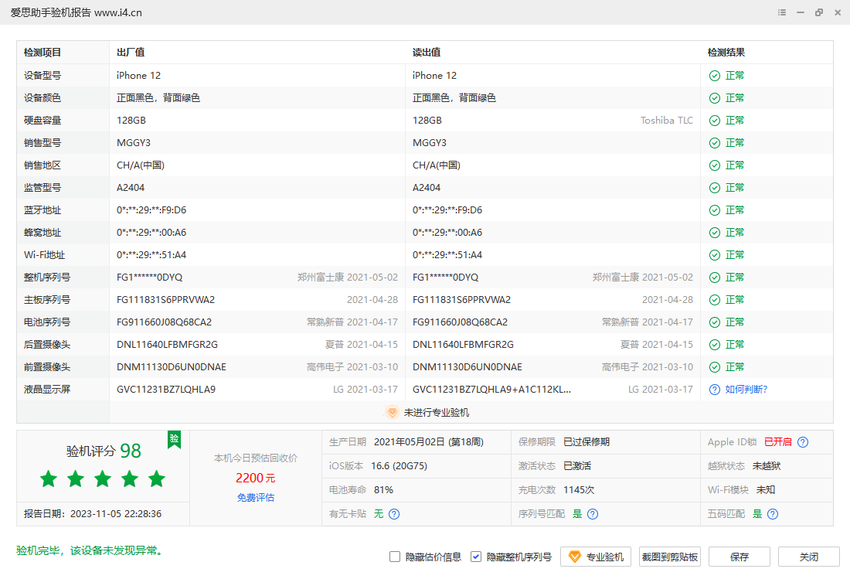The image size is (850, 579).
Task: Click the Wi-Fi模块 value 未知
Action: [765, 490]
